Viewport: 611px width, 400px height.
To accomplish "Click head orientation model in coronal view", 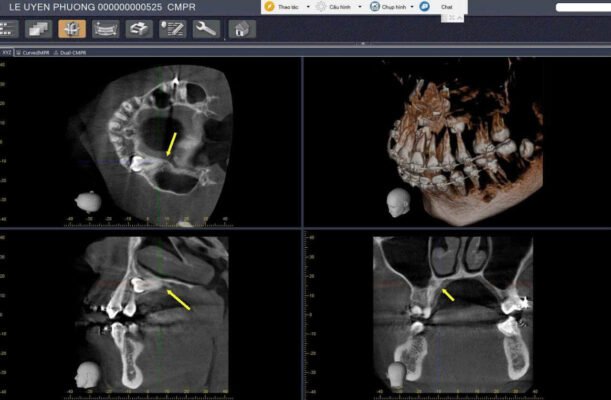I will point(397,374).
